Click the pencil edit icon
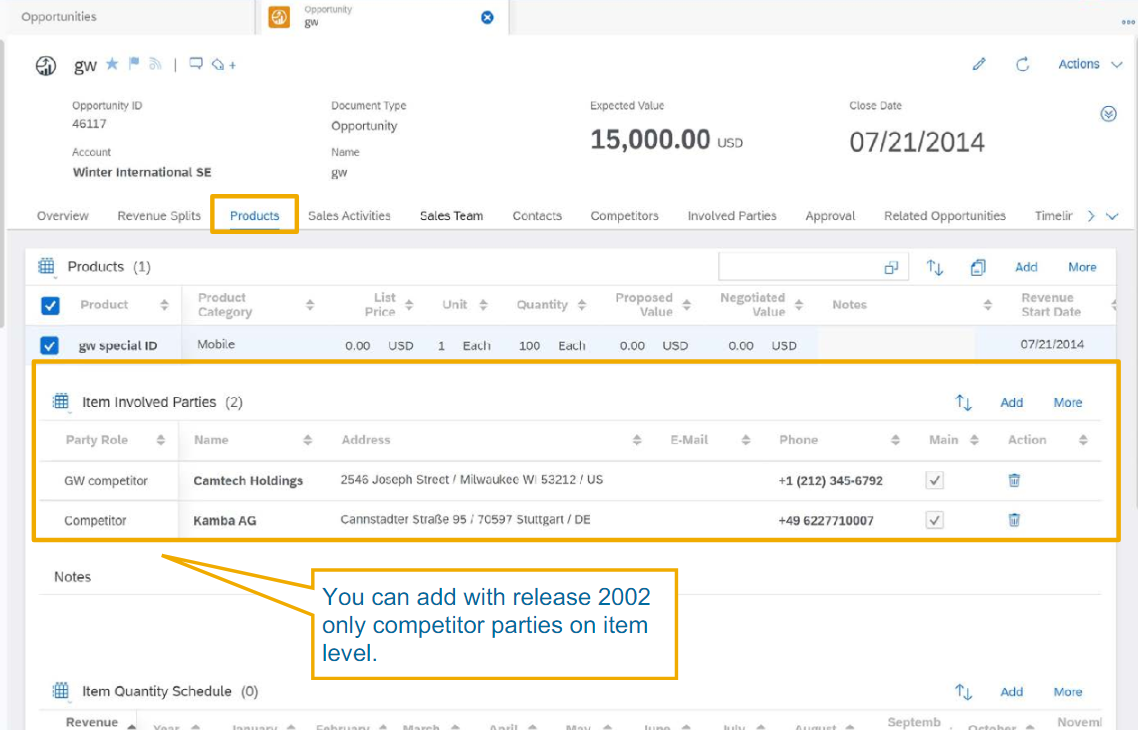This screenshot has height=730, width=1138. [979, 64]
